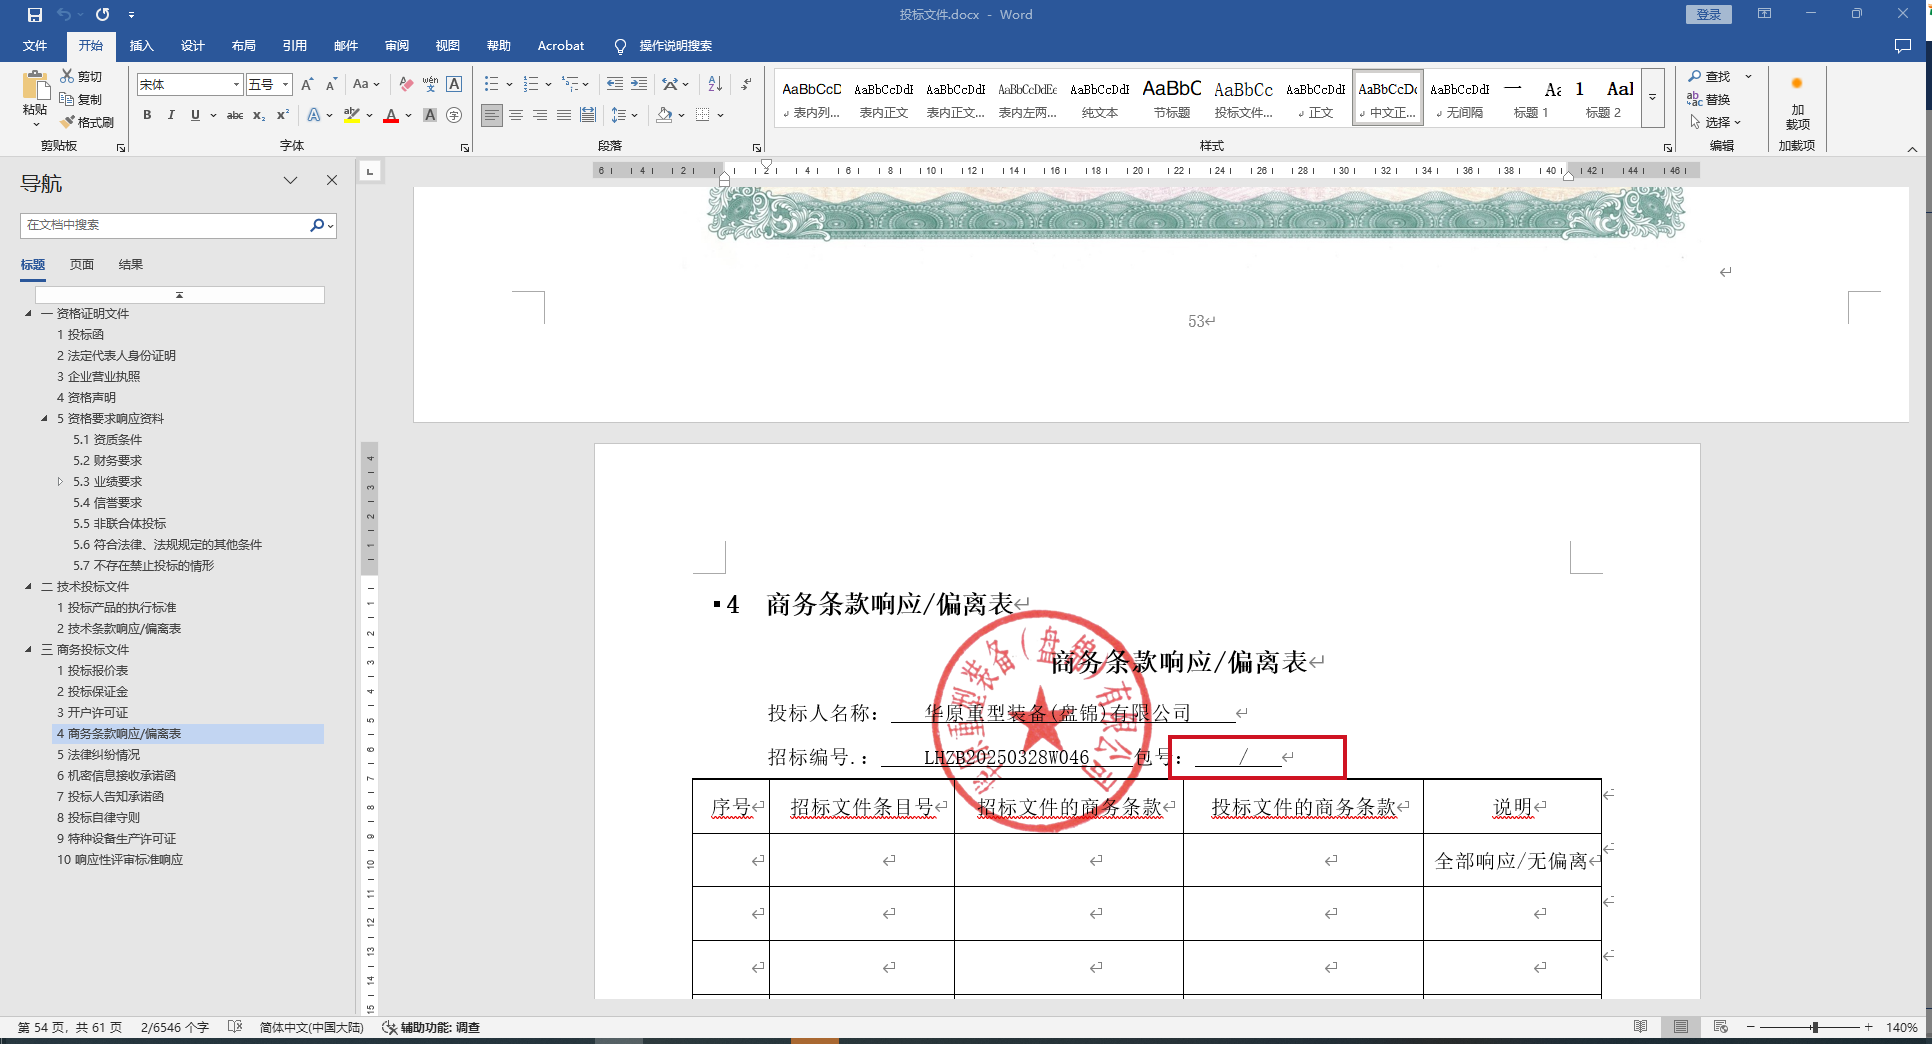Image resolution: width=1932 pixels, height=1044 pixels.
Task: Open the font size dropdown (五号)
Action: pyautogui.click(x=285, y=85)
